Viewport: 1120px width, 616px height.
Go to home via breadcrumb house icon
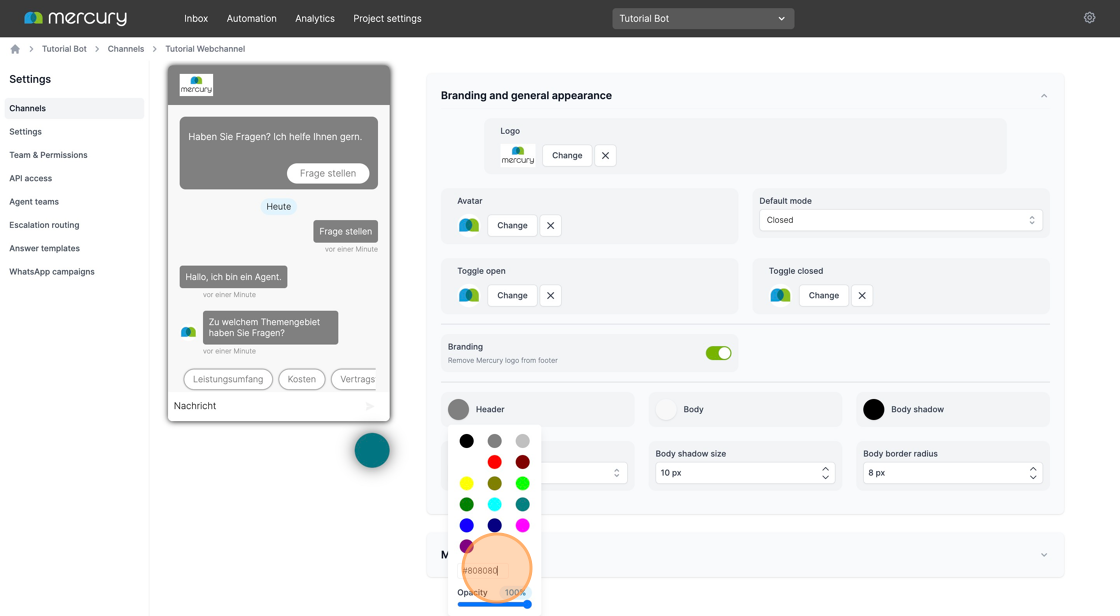15,49
